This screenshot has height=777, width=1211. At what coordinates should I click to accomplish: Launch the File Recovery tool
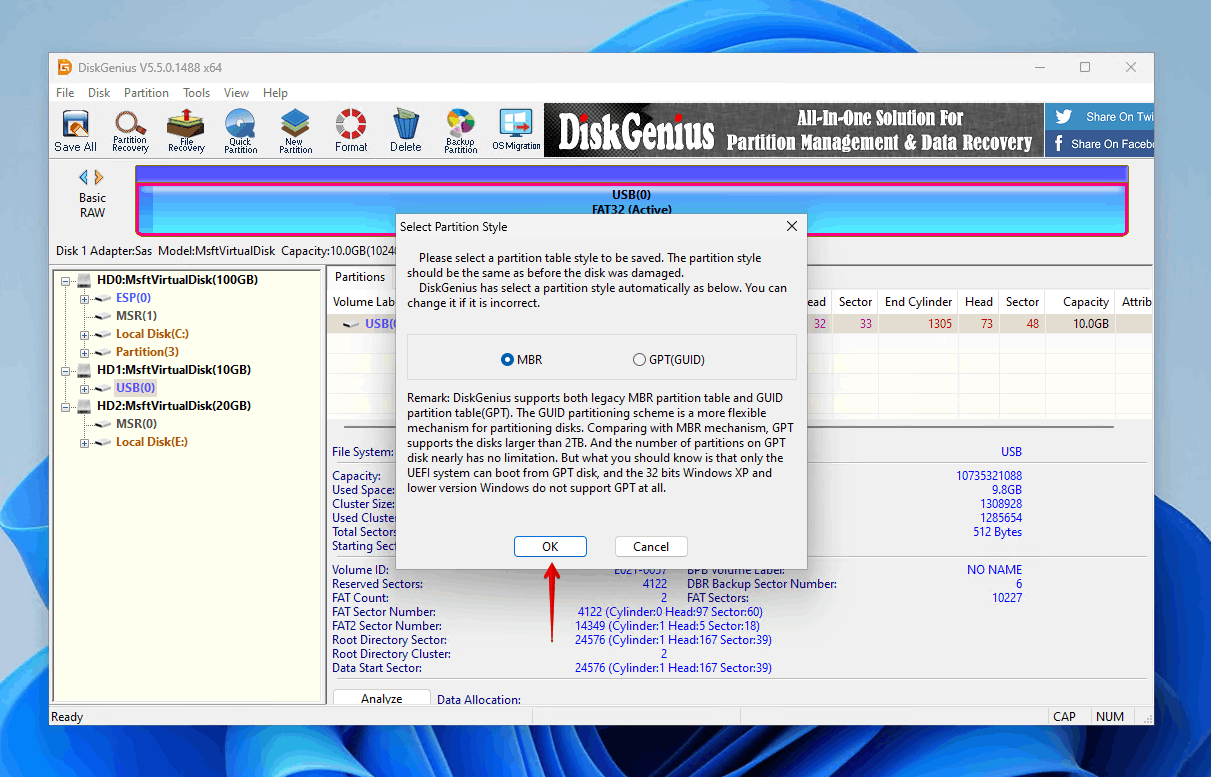tap(186, 130)
